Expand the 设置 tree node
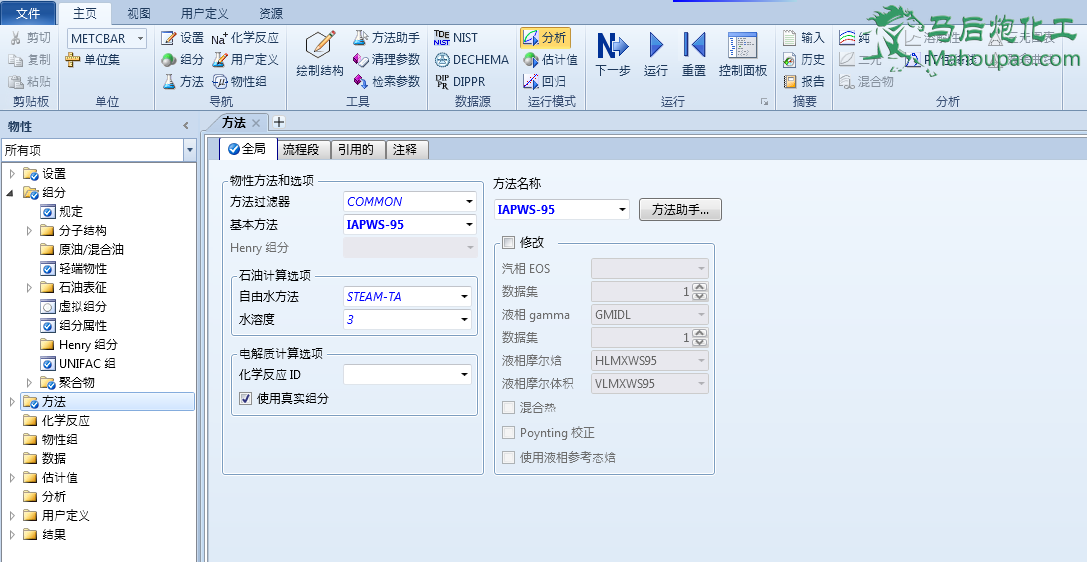1087x562 pixels. pyautogui.click(x=11, y=173)
